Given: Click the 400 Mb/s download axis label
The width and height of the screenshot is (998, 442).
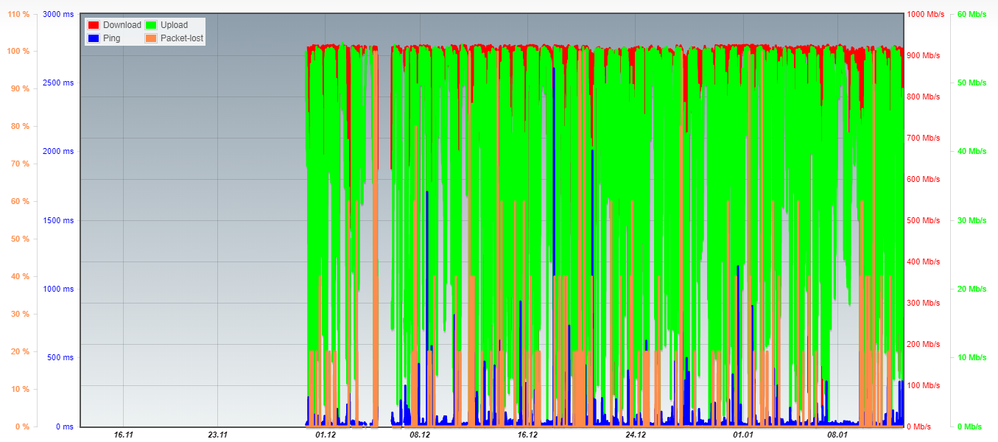Looking at the screenshot, I should tap(924, 262).
